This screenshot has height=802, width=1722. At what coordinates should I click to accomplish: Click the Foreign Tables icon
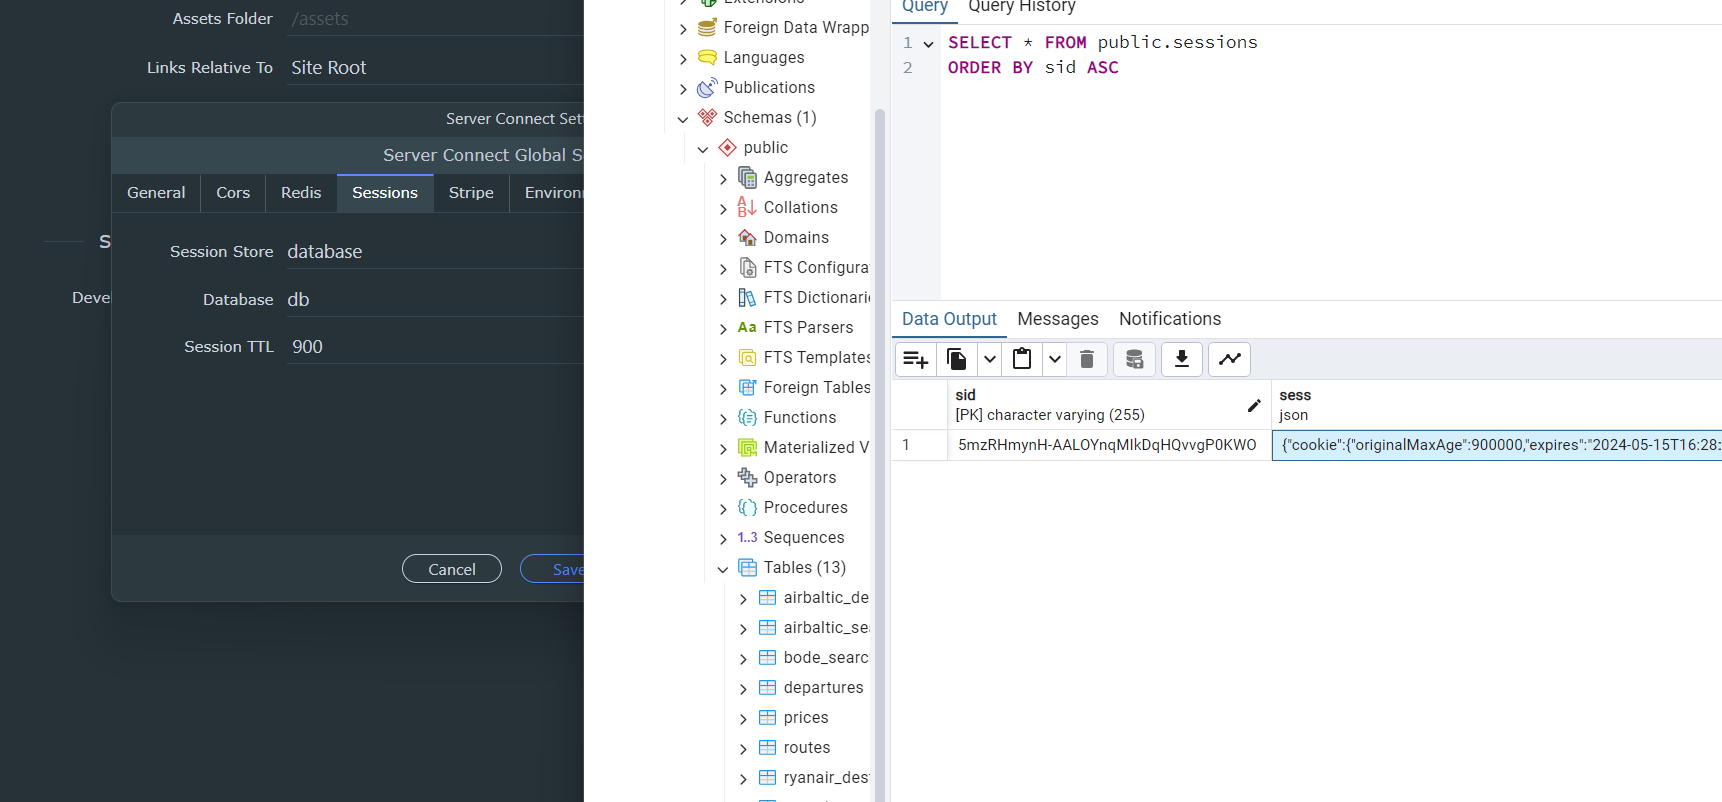[x=747, y=387]
